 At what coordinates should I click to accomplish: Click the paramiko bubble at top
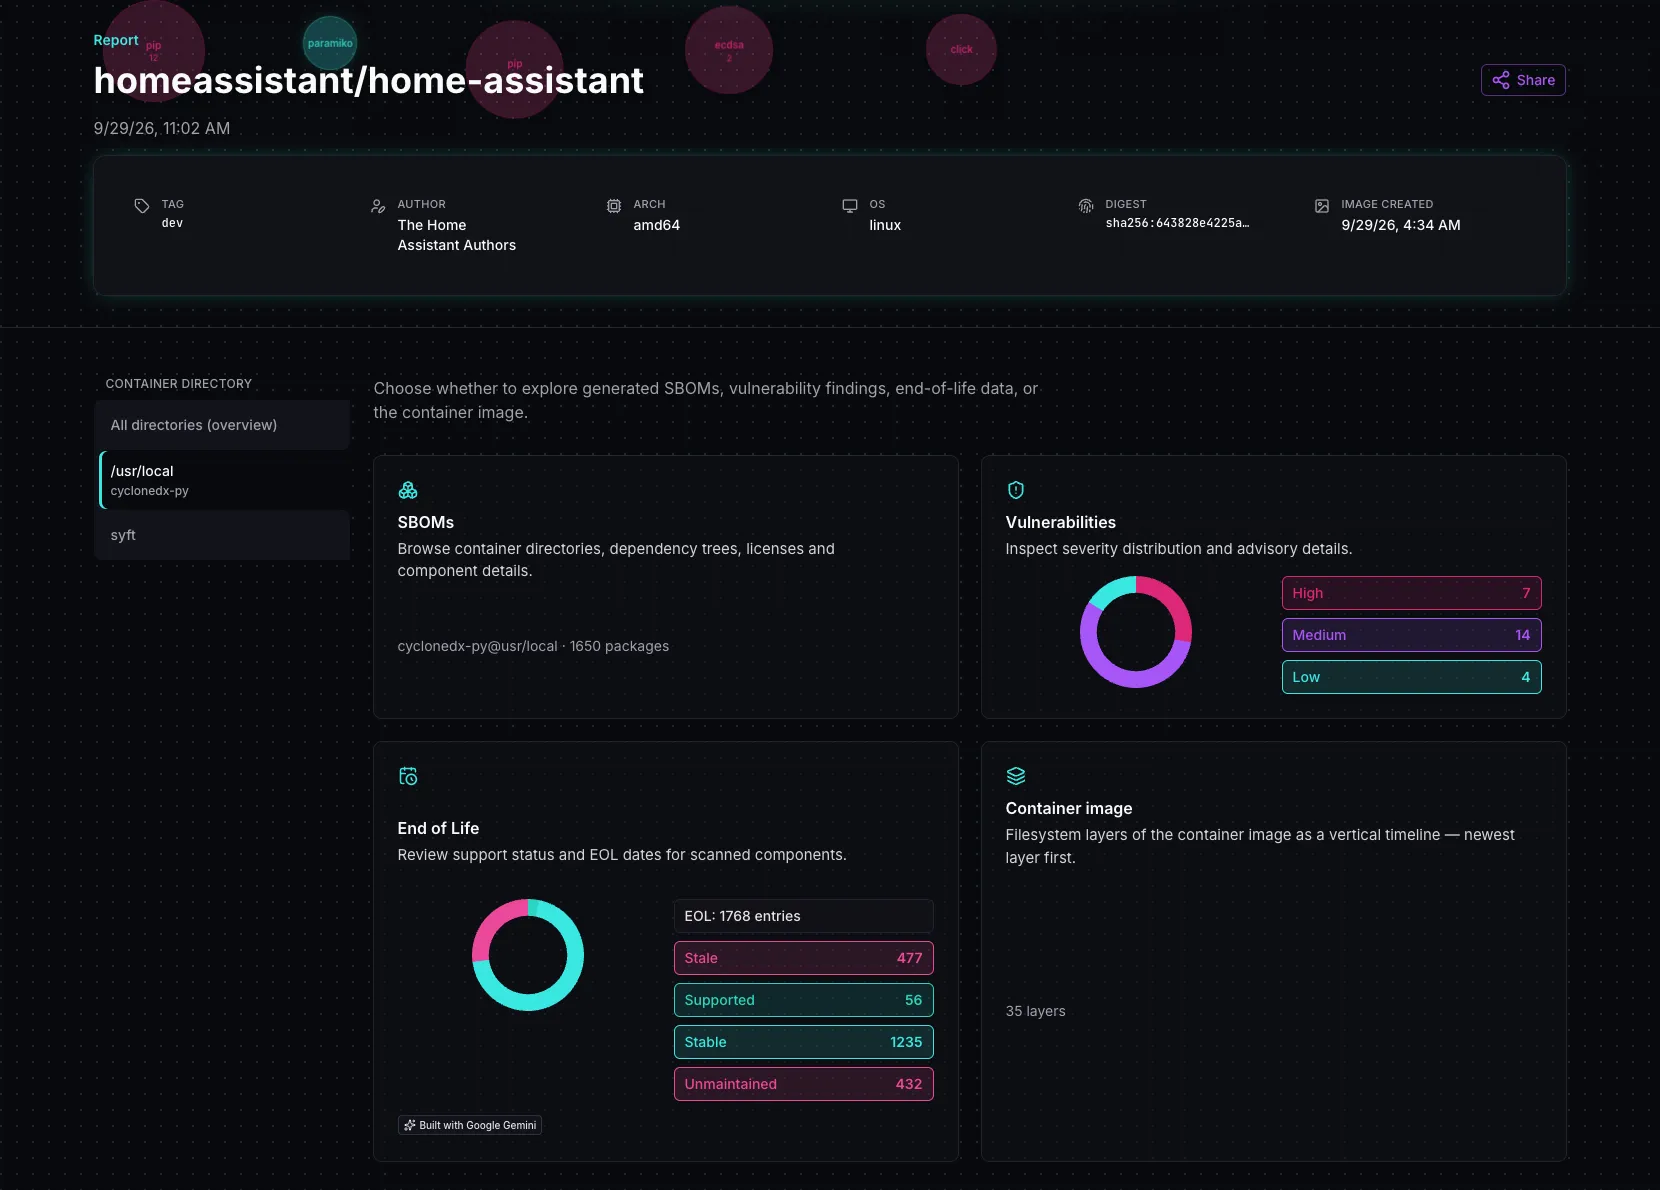click(x=330, y=43)
